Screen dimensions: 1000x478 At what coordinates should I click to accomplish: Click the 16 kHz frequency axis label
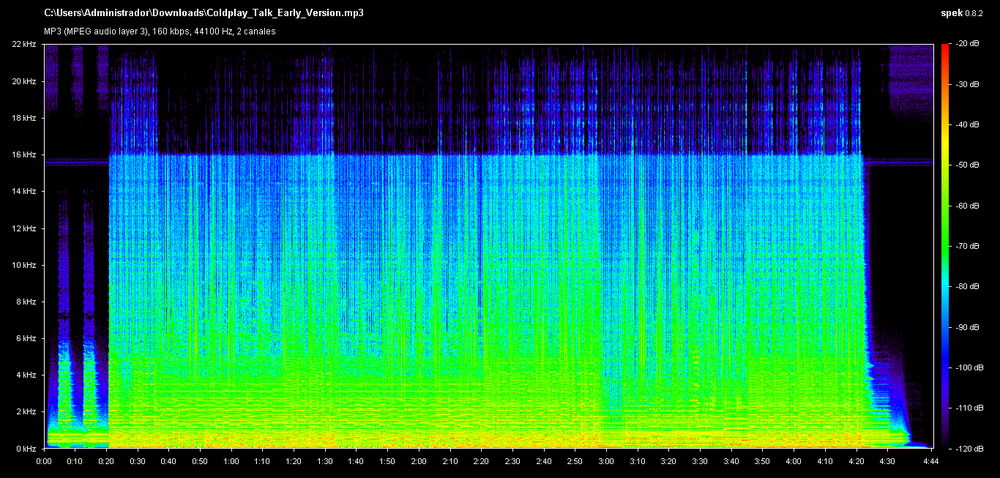(24, 154)
